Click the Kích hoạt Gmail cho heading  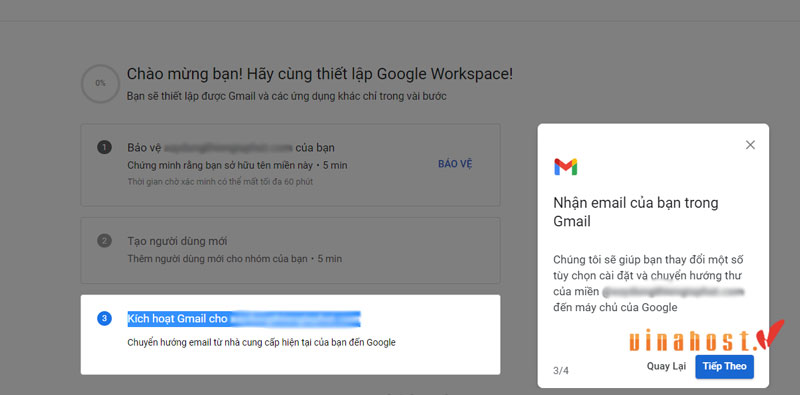[244, 319]
